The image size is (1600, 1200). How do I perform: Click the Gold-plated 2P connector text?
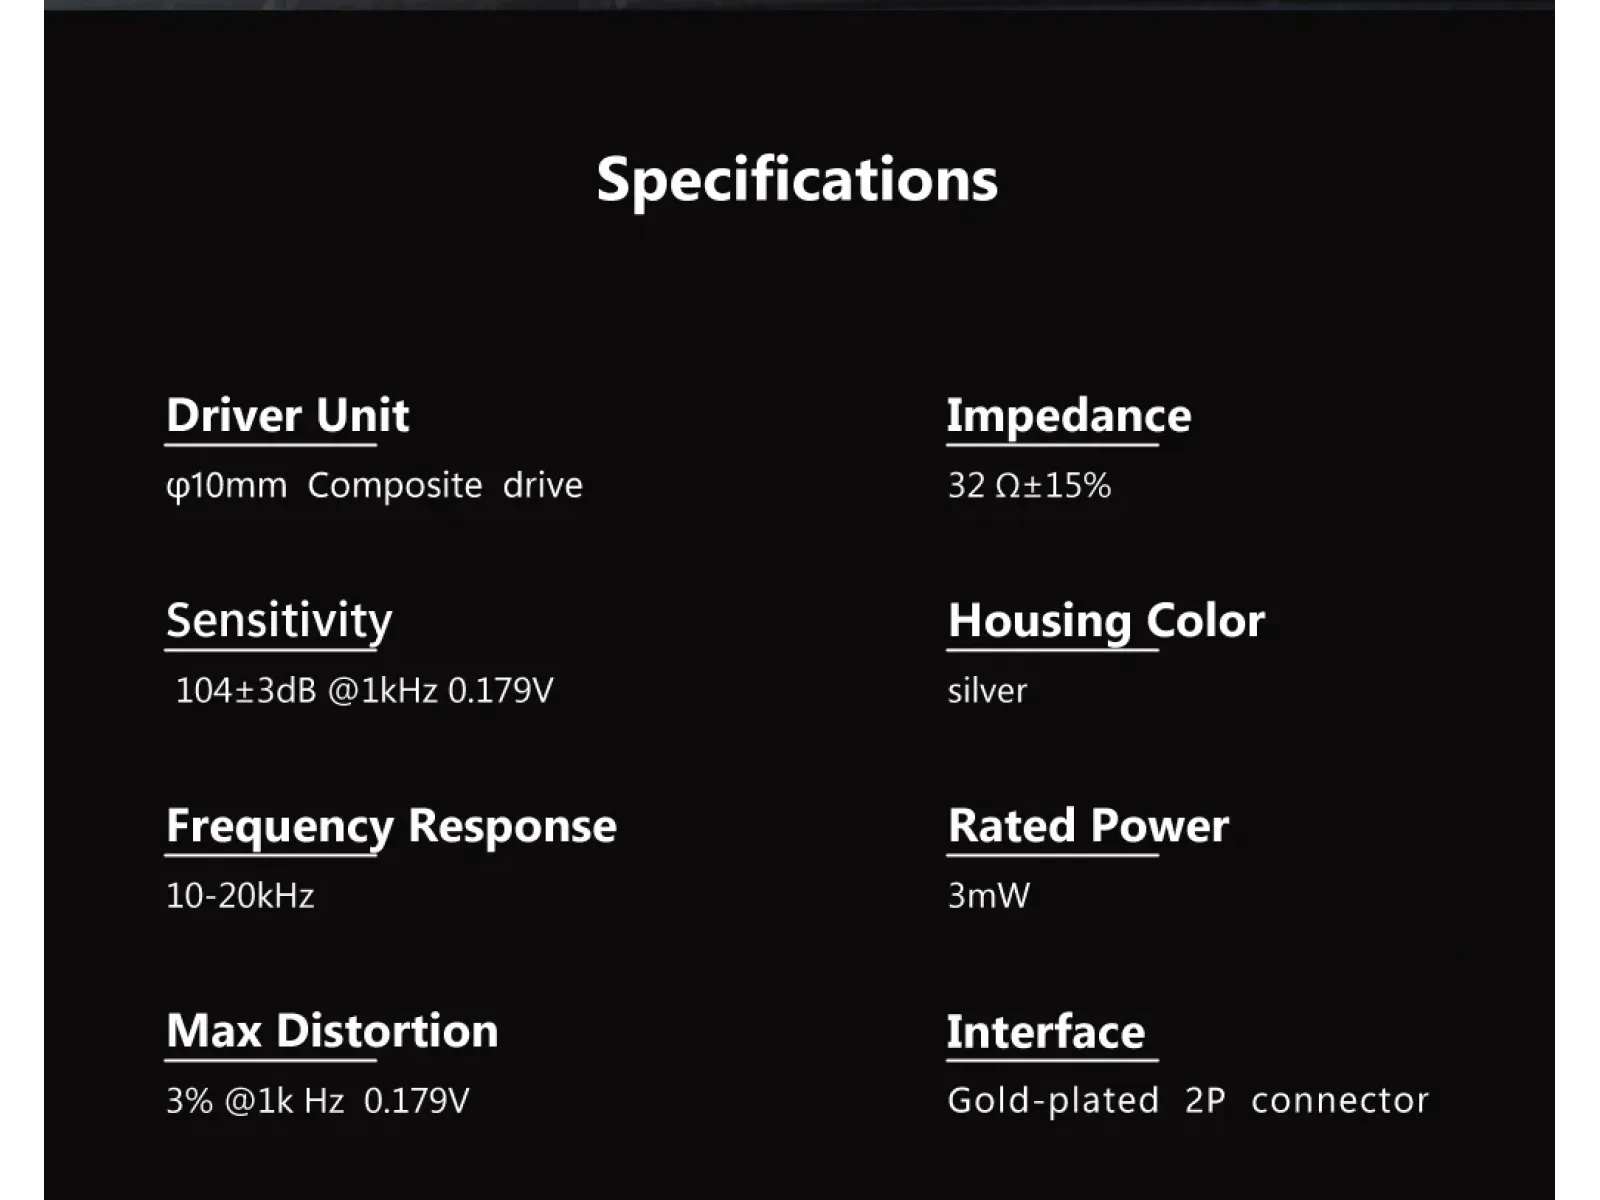pos(1188,1101)
